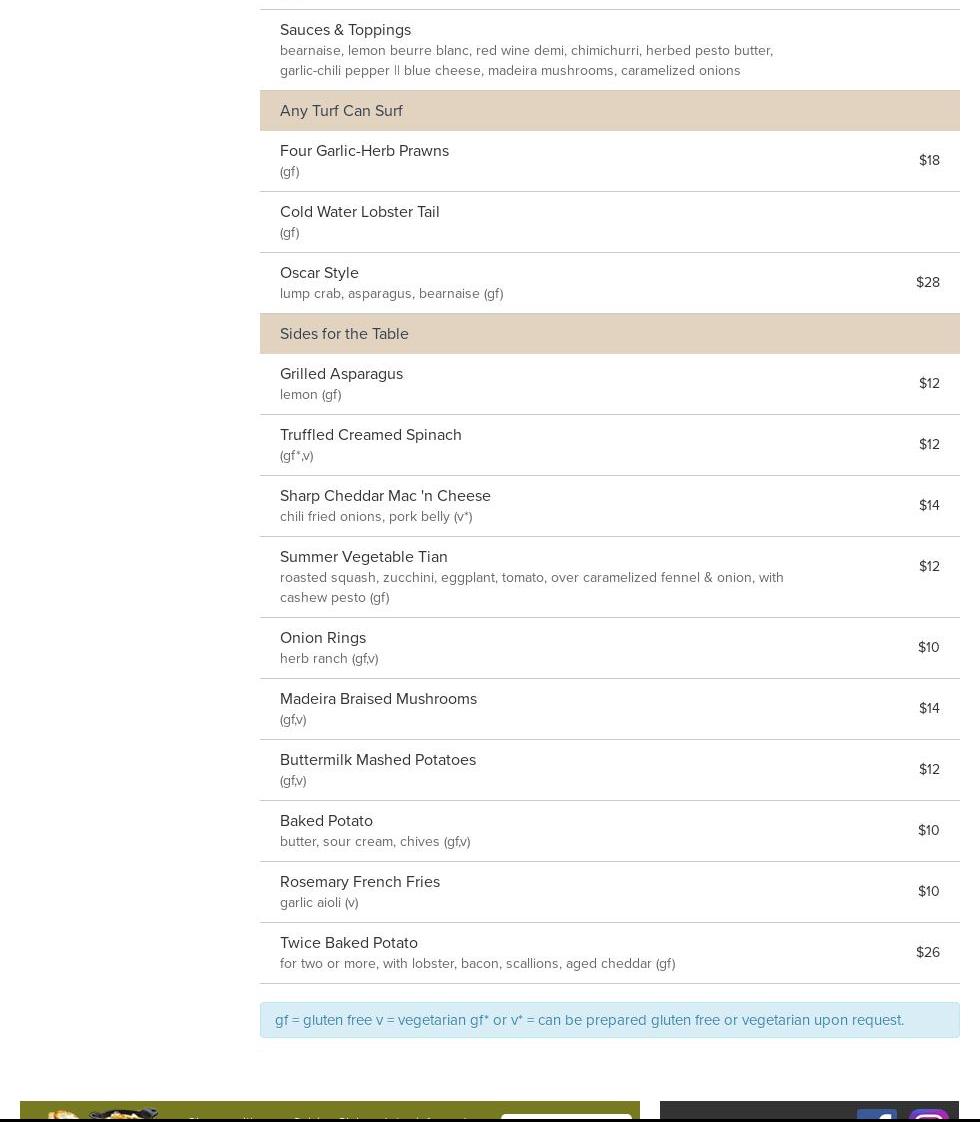Click the Any Turf Can Surf header
This screenshot has width=980, height=1122.
click(341, 111)
